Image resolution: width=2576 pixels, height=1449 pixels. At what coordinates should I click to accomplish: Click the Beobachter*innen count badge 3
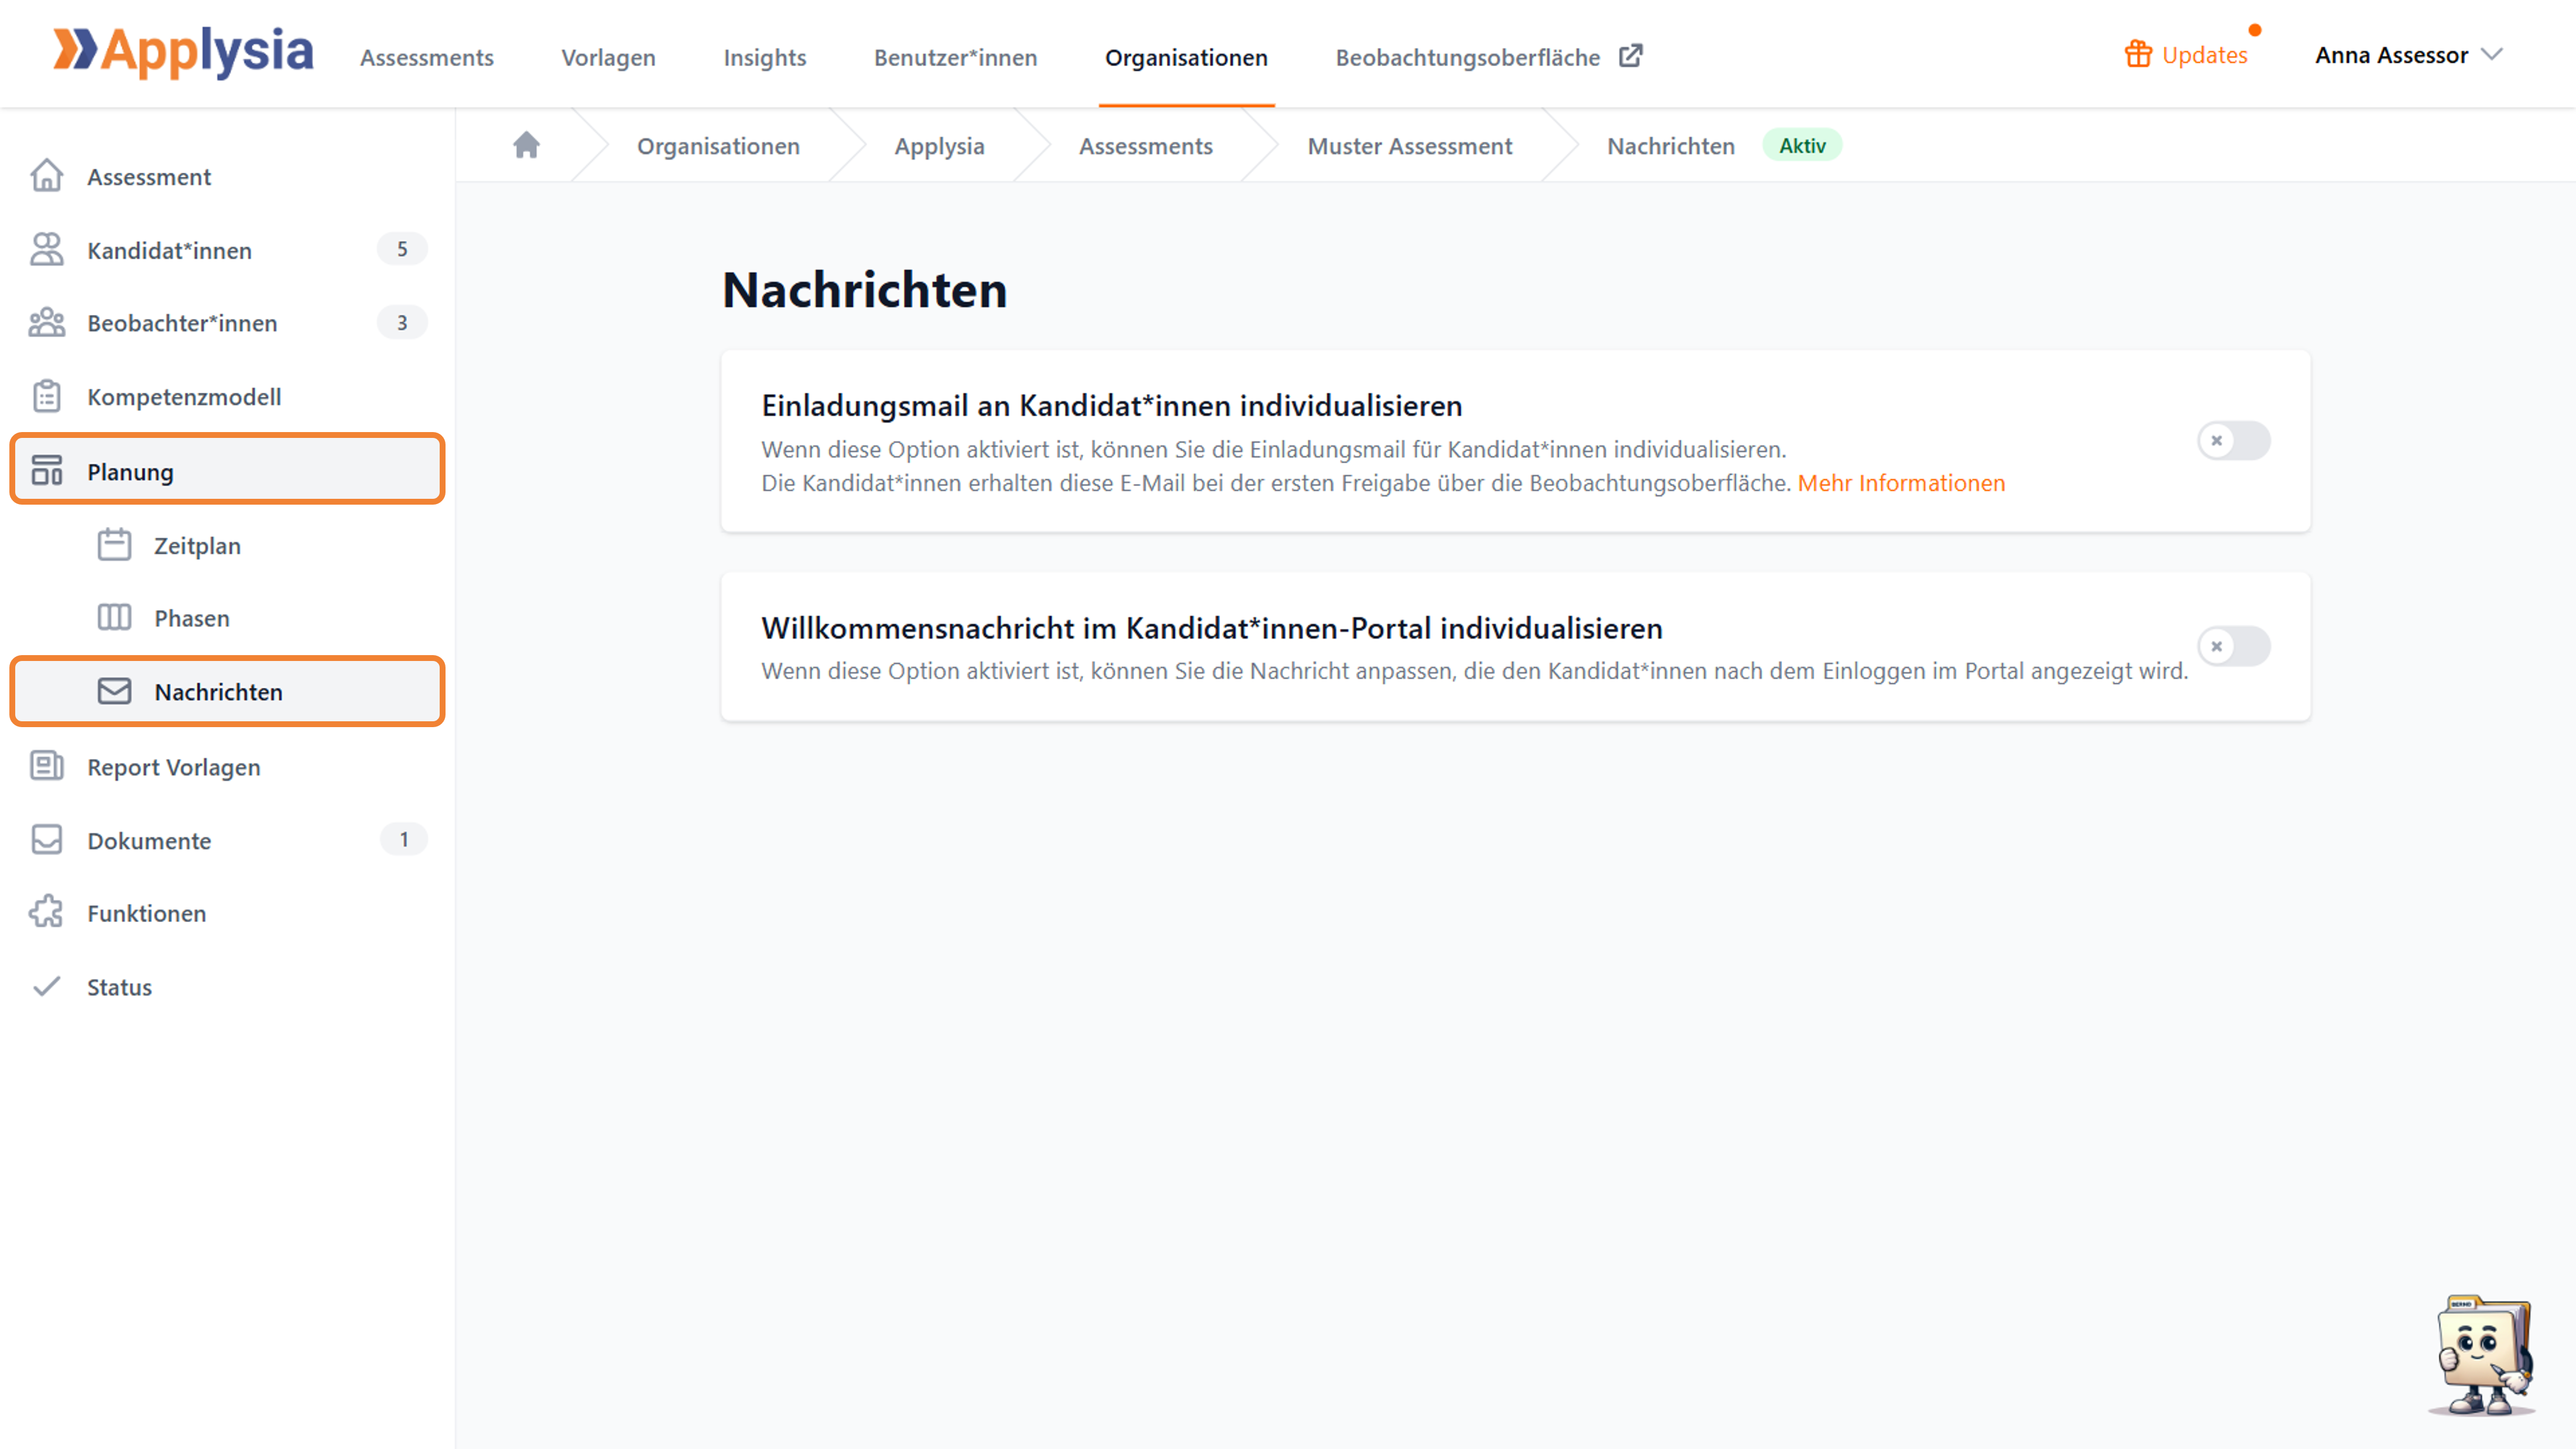(402, 322)
